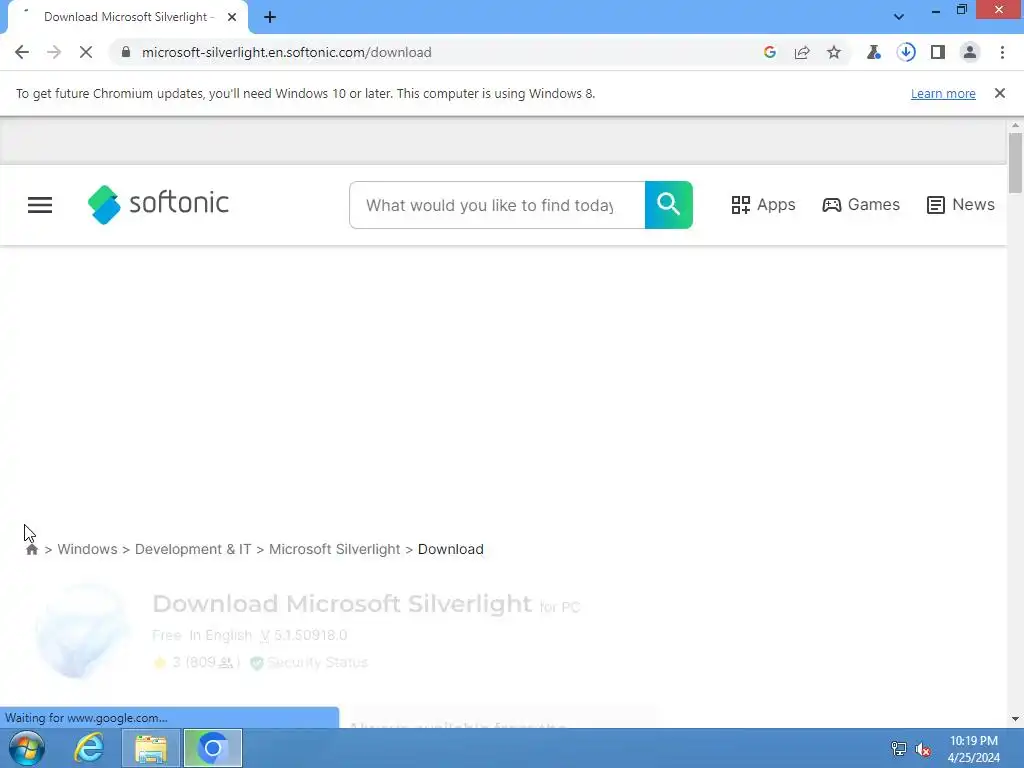
Task: Close the Download Microsoft Silverlight tab
Action: coord(232,17)
